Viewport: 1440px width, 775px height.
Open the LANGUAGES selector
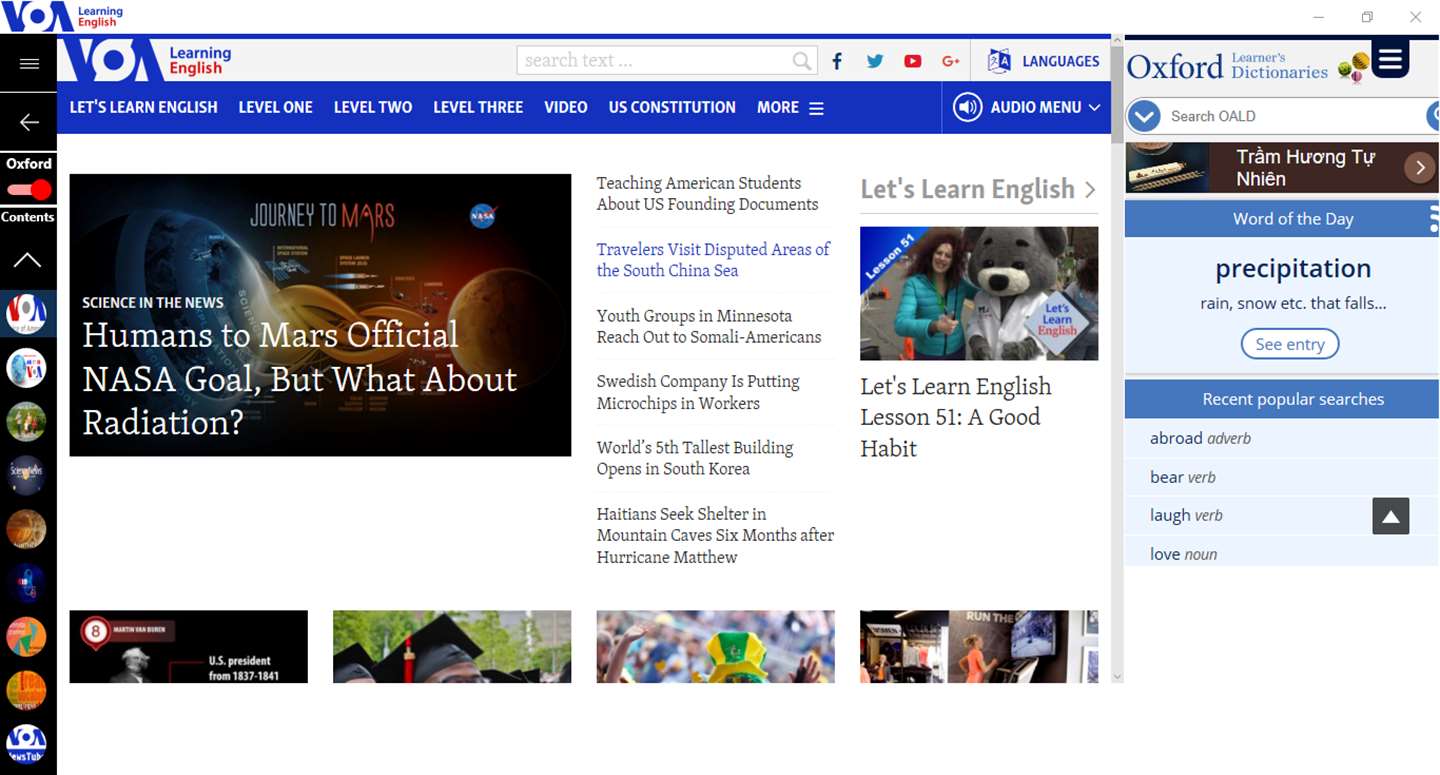click(x=1043, y=61)
